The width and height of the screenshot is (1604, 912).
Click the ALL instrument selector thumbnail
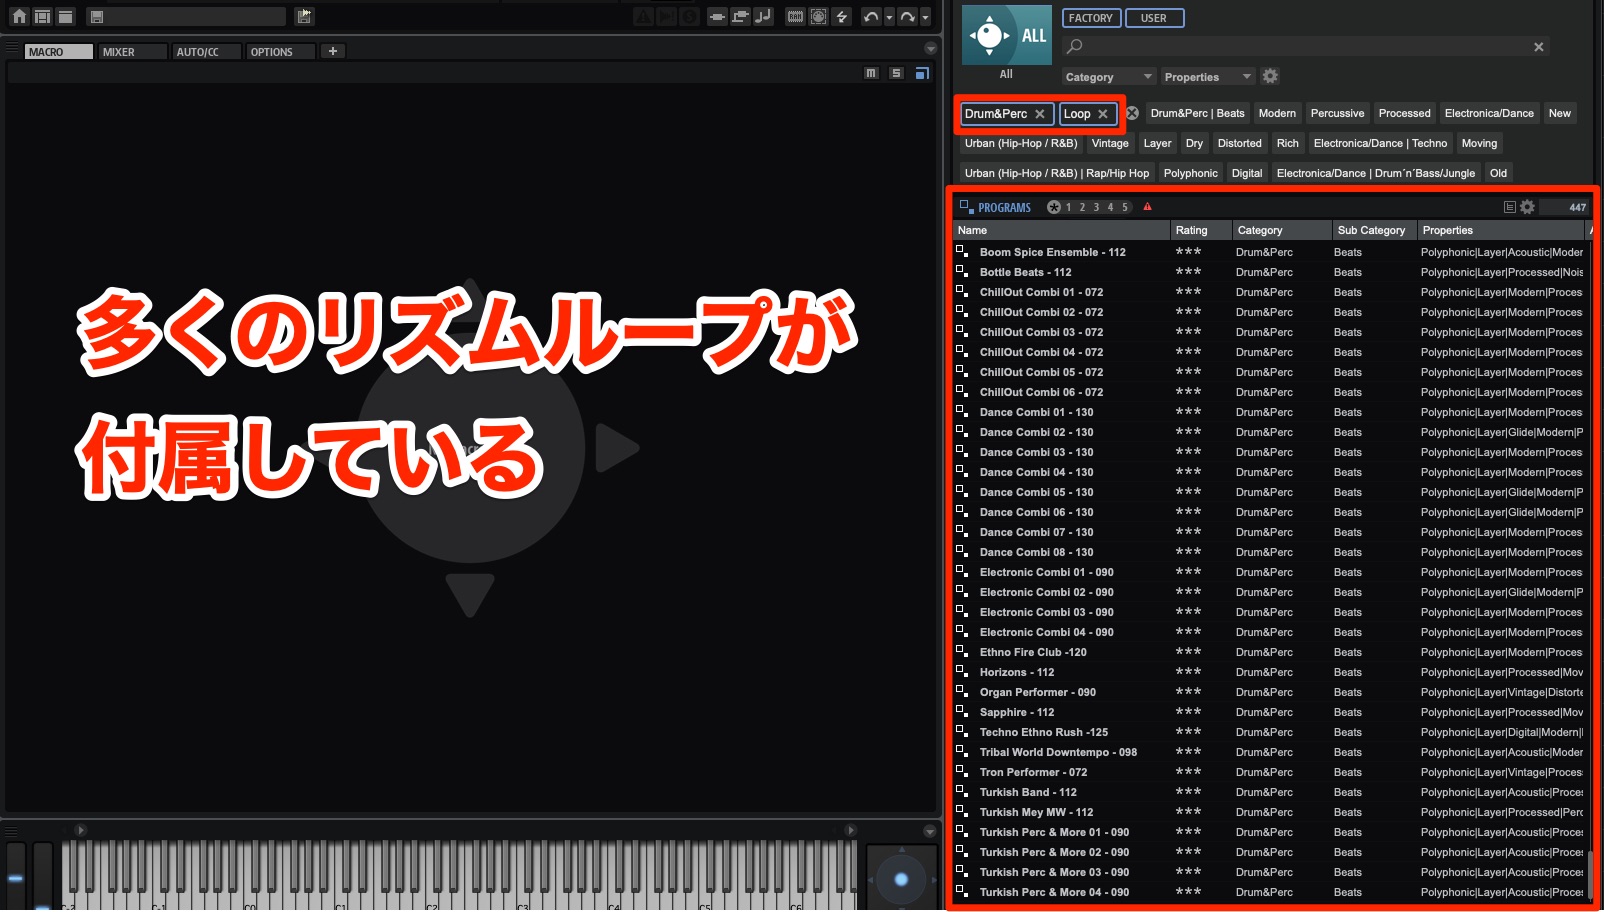point(1006,35)
